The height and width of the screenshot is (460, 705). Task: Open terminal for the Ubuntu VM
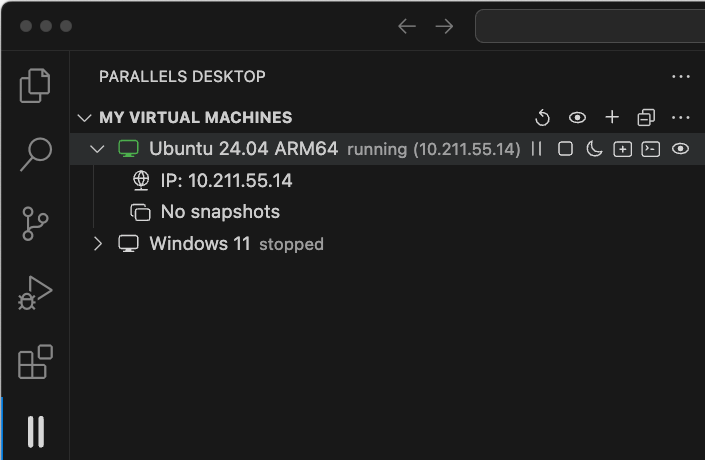pyautogui.click(x=651, y=149)
